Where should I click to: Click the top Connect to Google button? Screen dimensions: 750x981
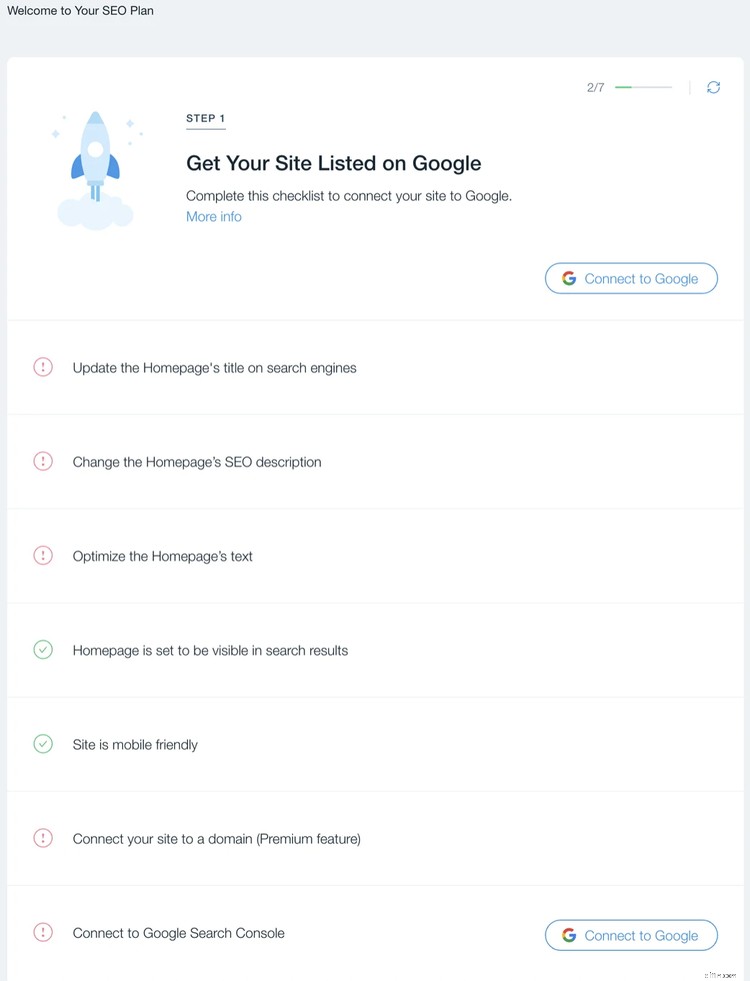(631, 278)
